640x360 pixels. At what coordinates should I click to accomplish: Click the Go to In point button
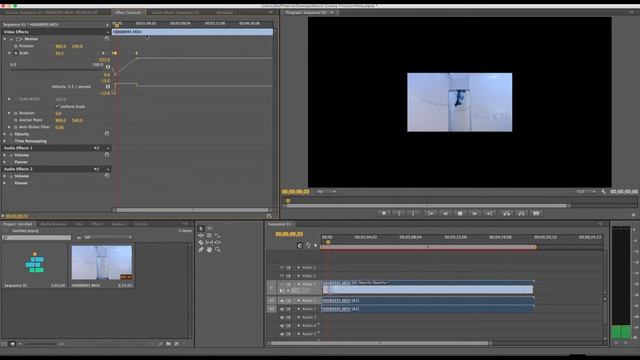coord(430,213)
